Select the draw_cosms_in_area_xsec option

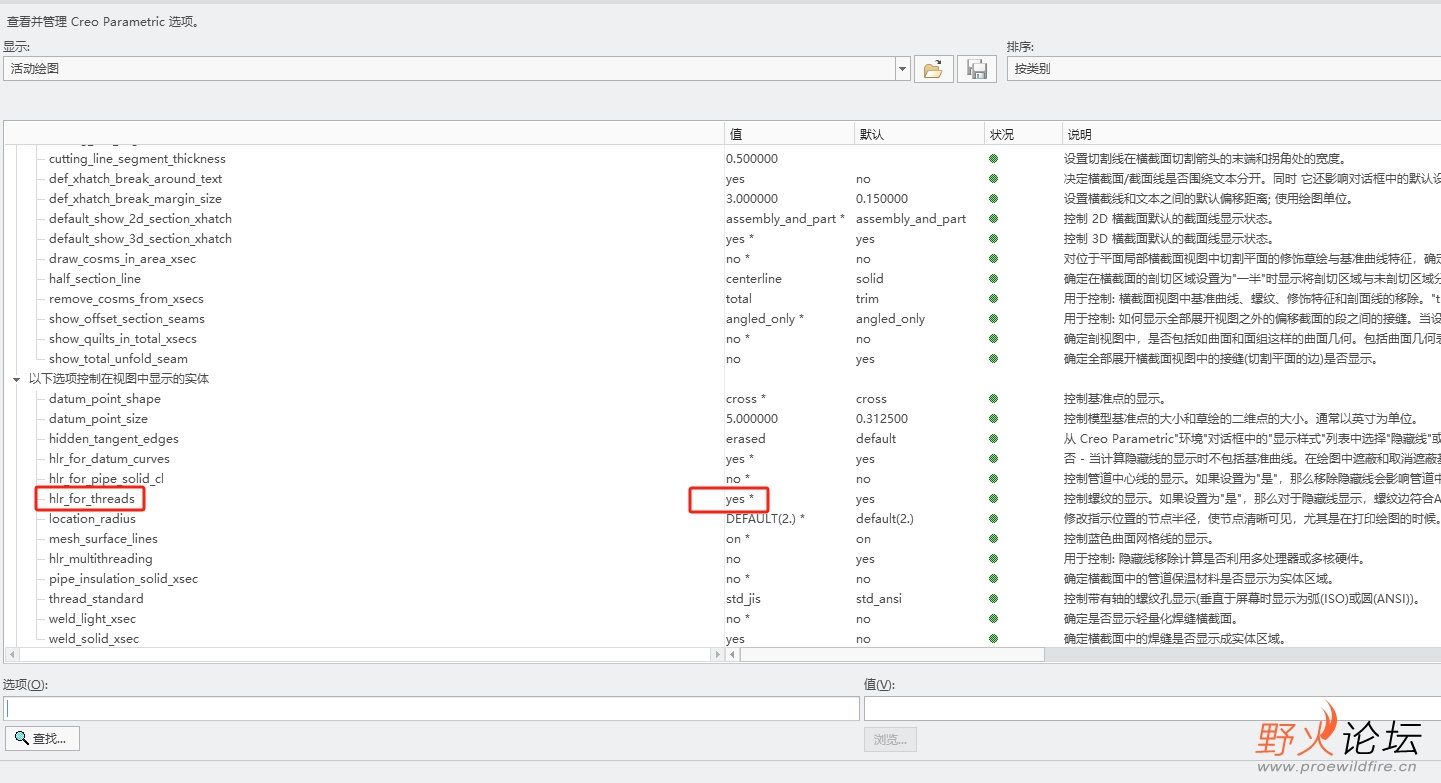pos(122,259)
